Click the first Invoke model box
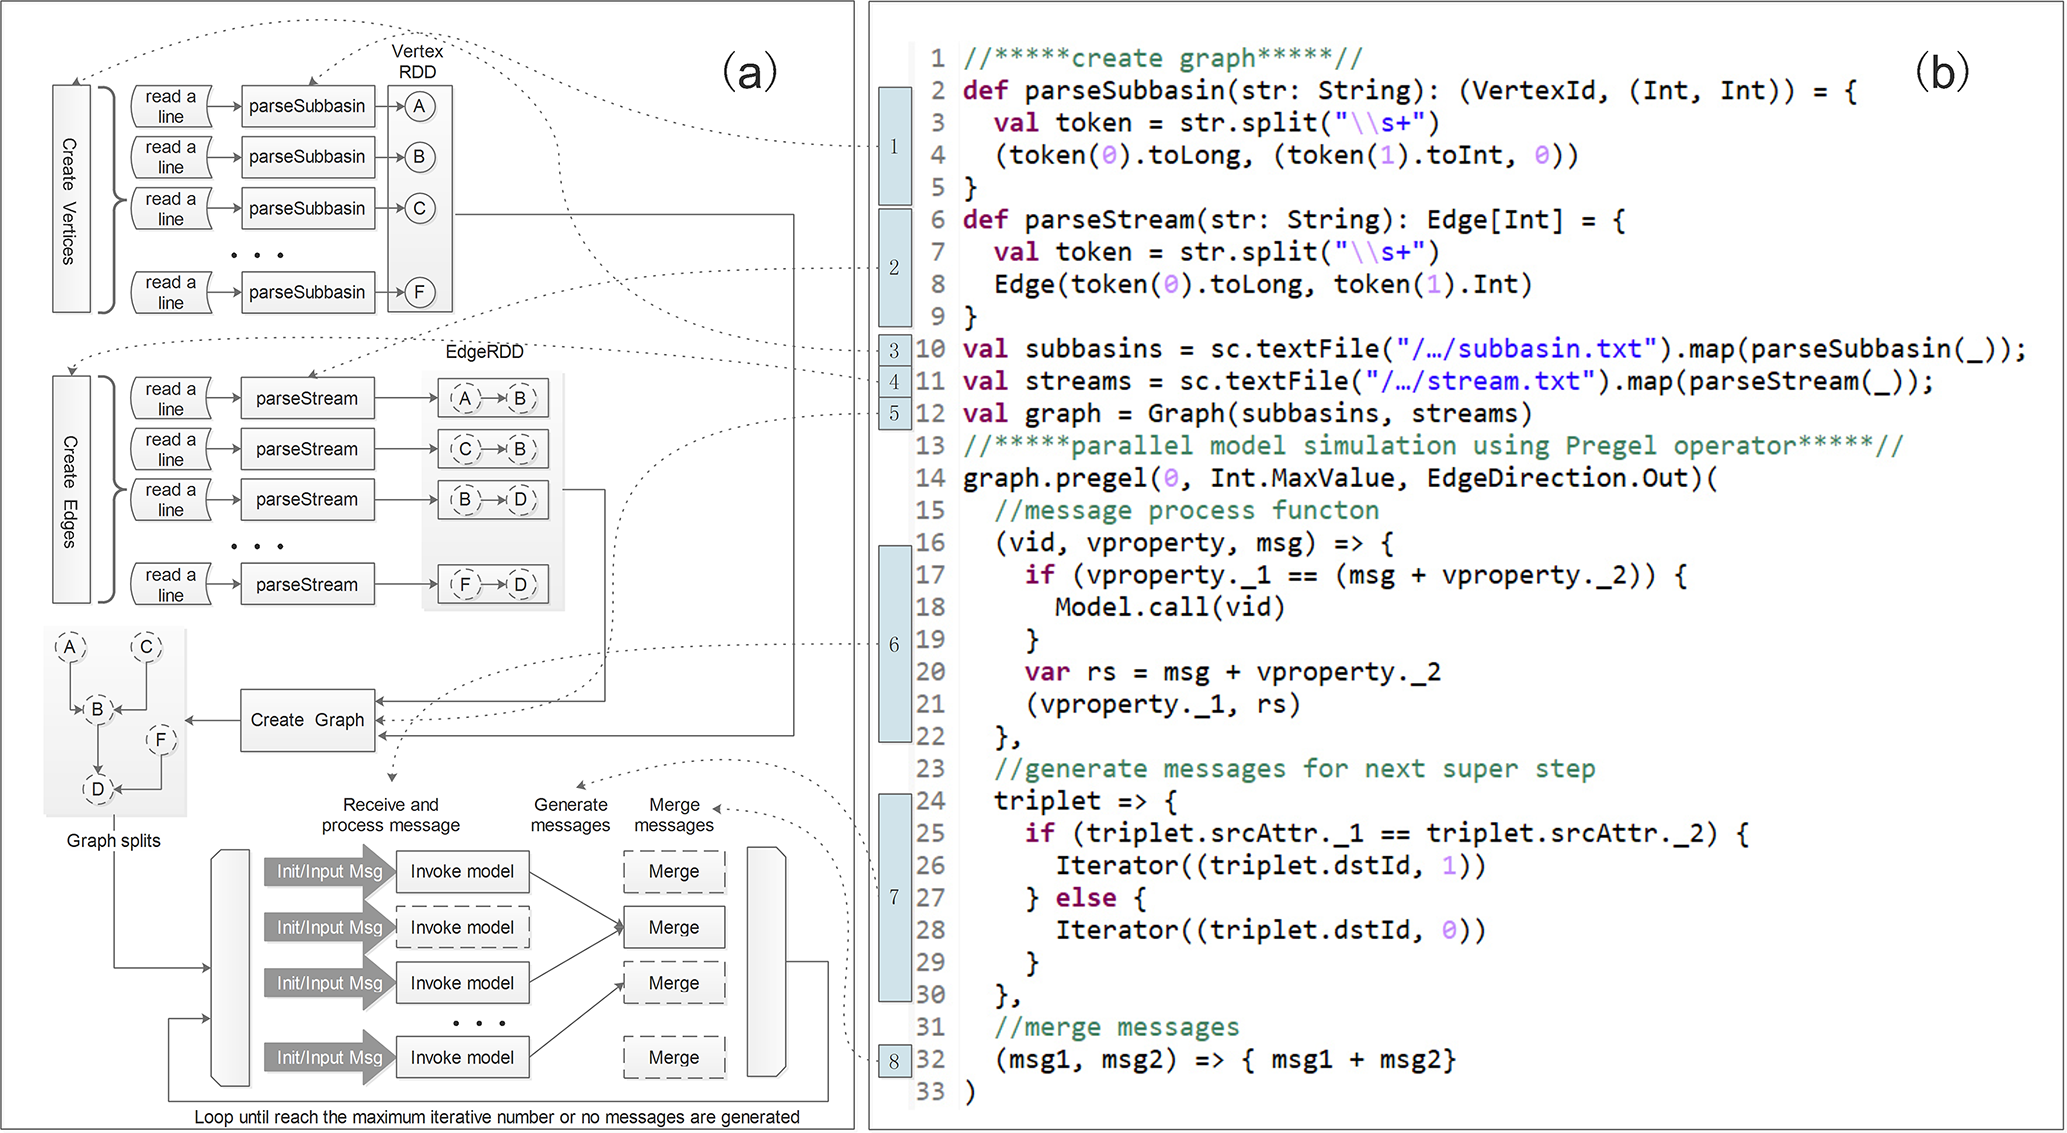Image resolution: width=2067 pixels, height=1133 pixels. (x=462, y=872)
